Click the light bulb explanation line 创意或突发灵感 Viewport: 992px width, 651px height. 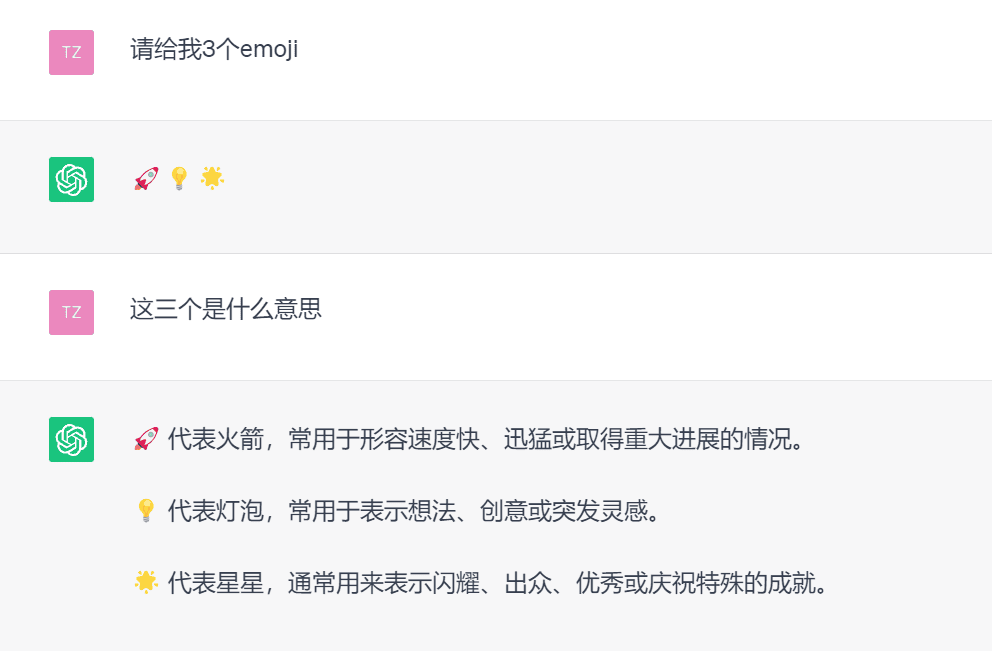click(397, 511)
